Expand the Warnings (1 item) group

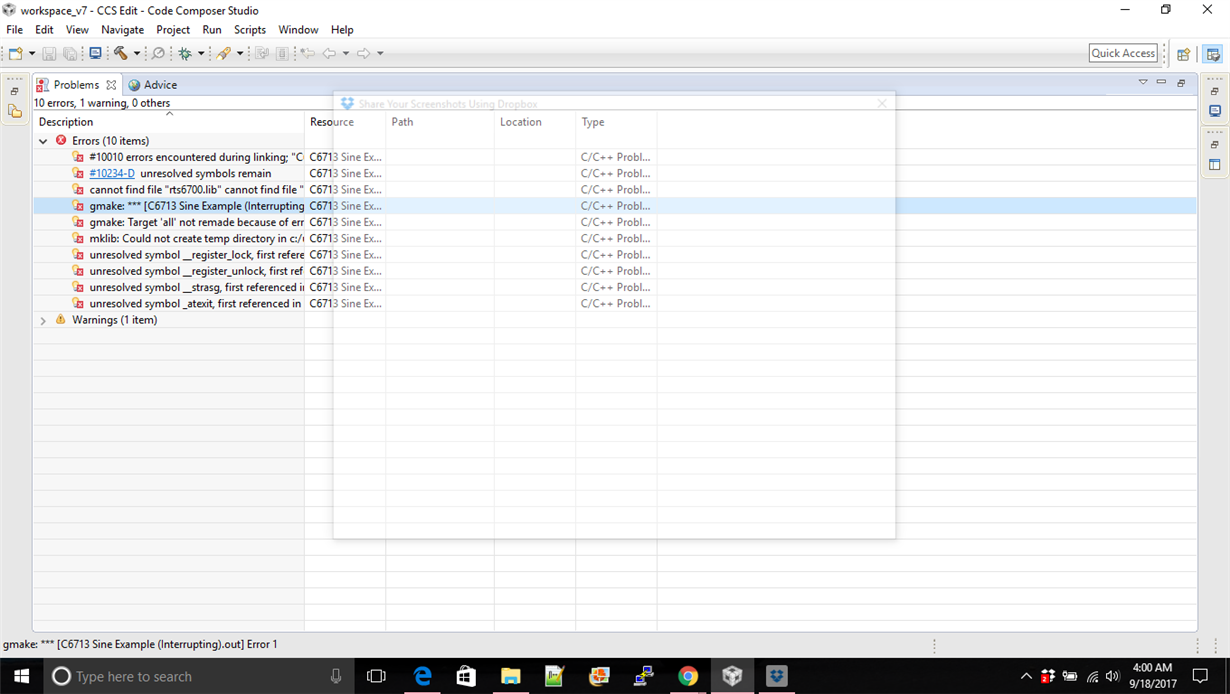[43, 320]
